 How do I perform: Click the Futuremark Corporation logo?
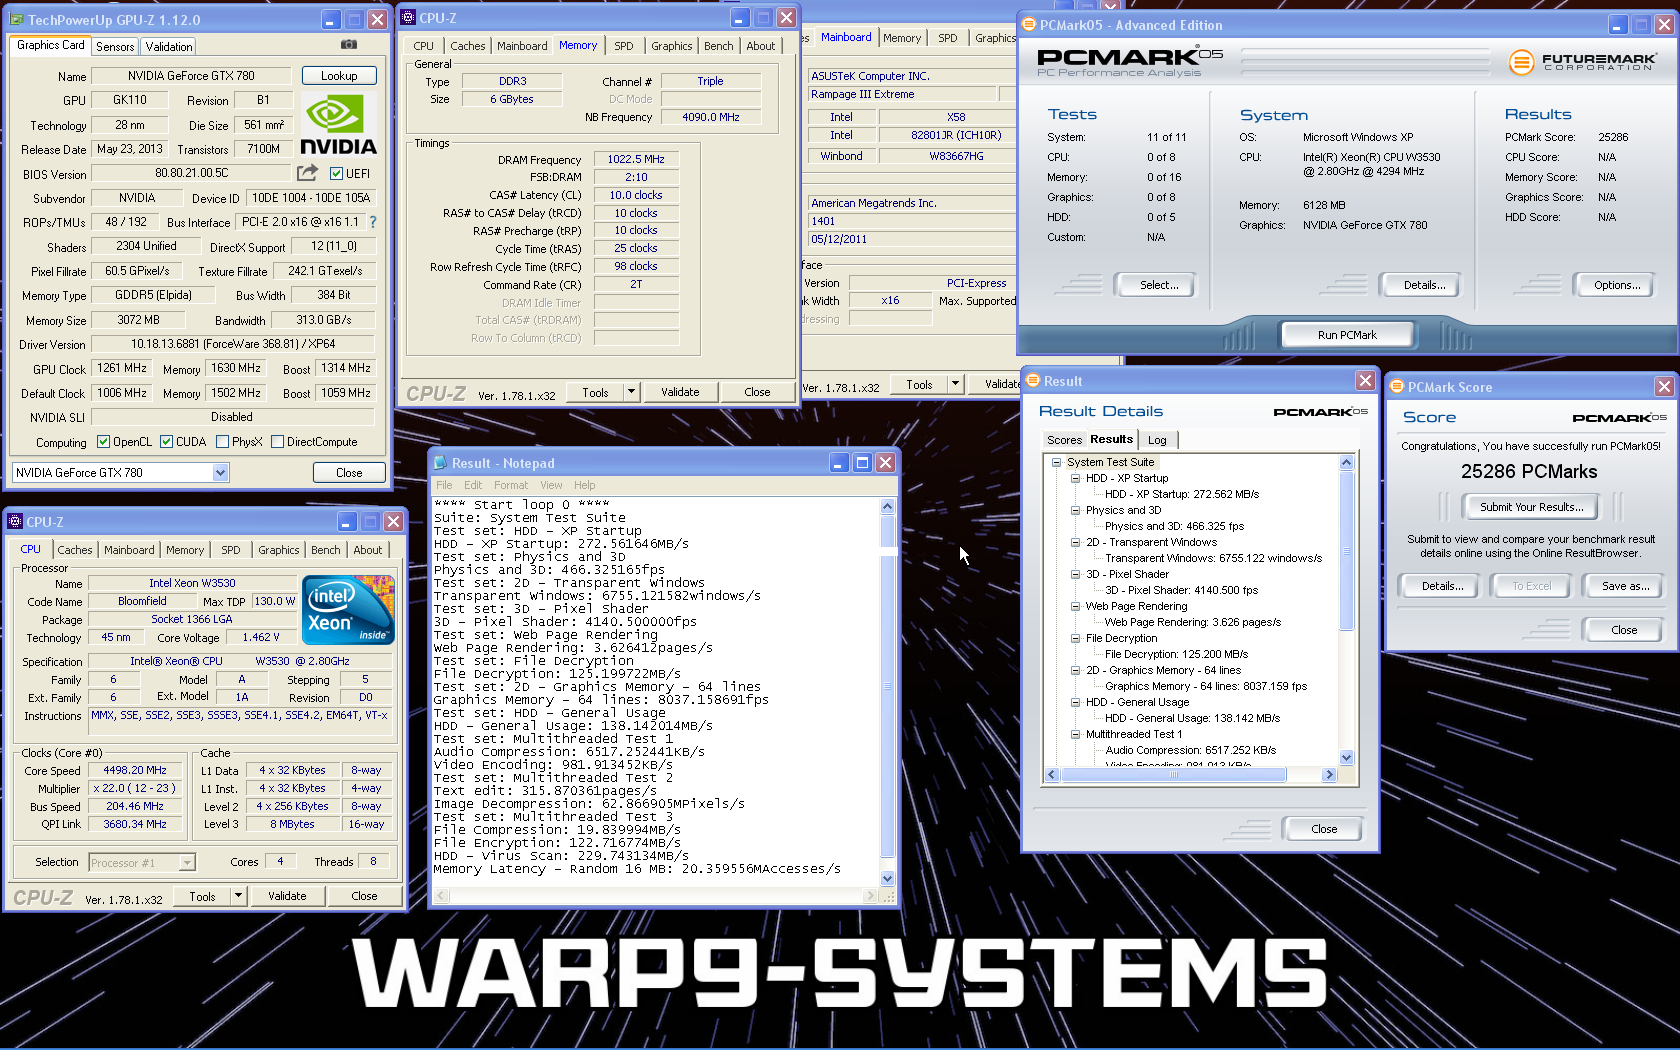coord(1581,62)
